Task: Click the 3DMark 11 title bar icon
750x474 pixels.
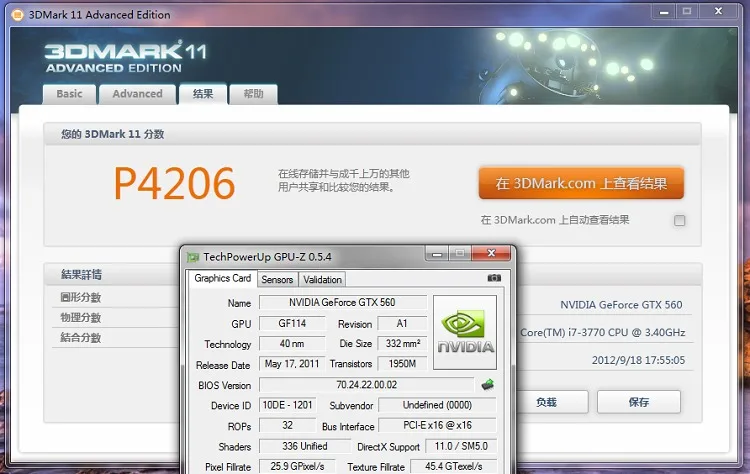Action: (17, 15)
